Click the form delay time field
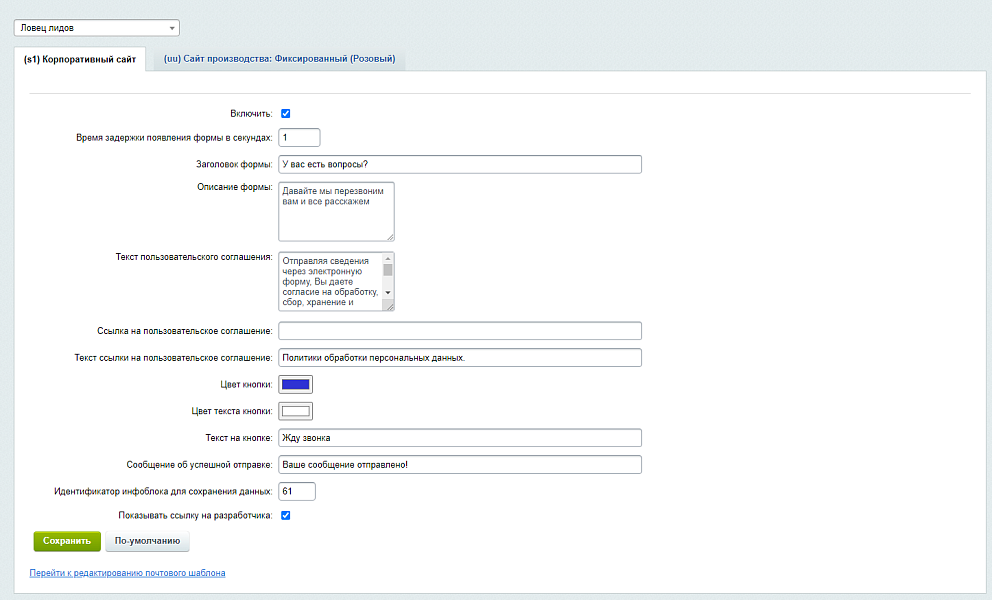992x600 pixels. (299, 138)
